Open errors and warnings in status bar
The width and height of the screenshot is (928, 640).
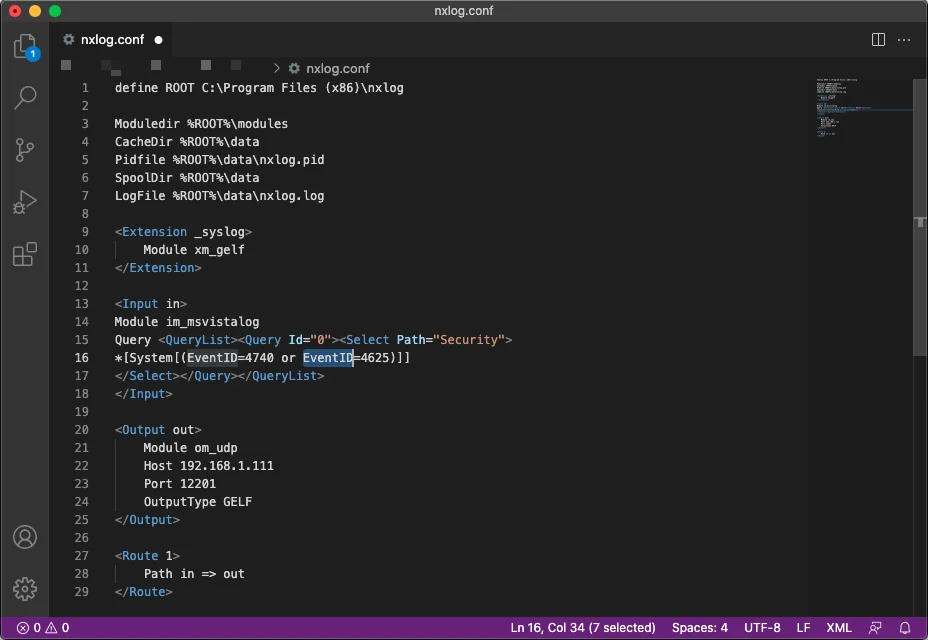tap(43, 628)
